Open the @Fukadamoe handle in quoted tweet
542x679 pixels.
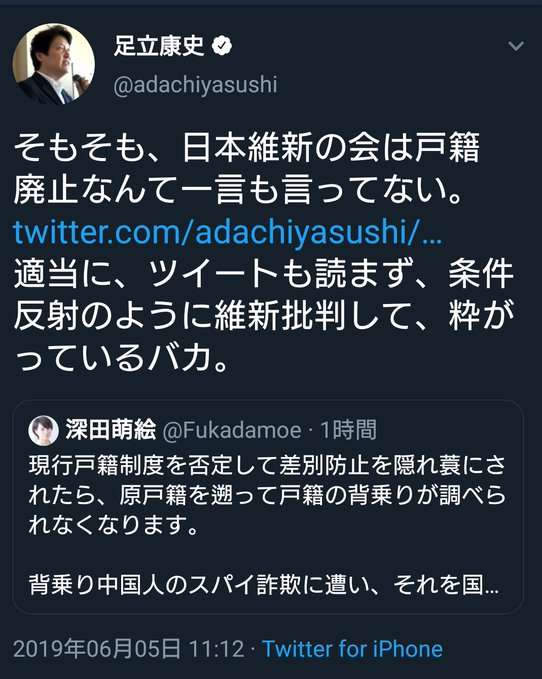point(232,430)
